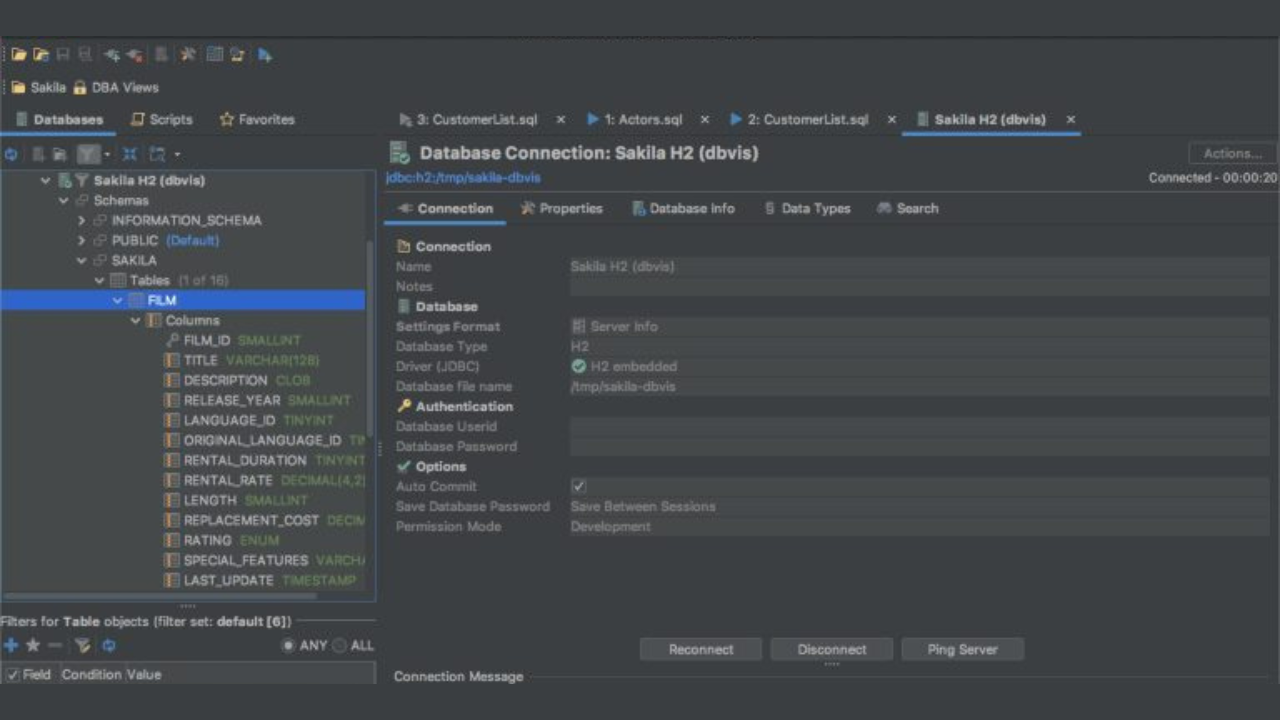Select the ALL radio button
The height and width of the screenshot is (720, 1280).
[338, 646]
